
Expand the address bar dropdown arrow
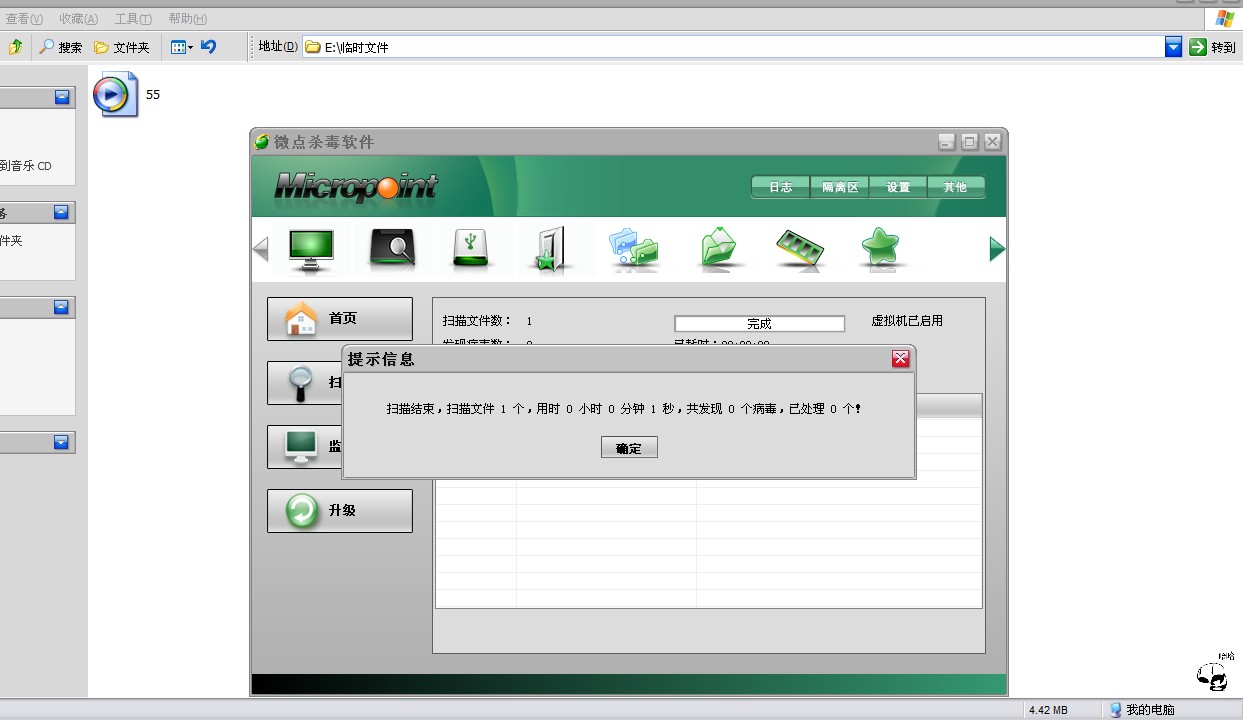point(1174,47)
